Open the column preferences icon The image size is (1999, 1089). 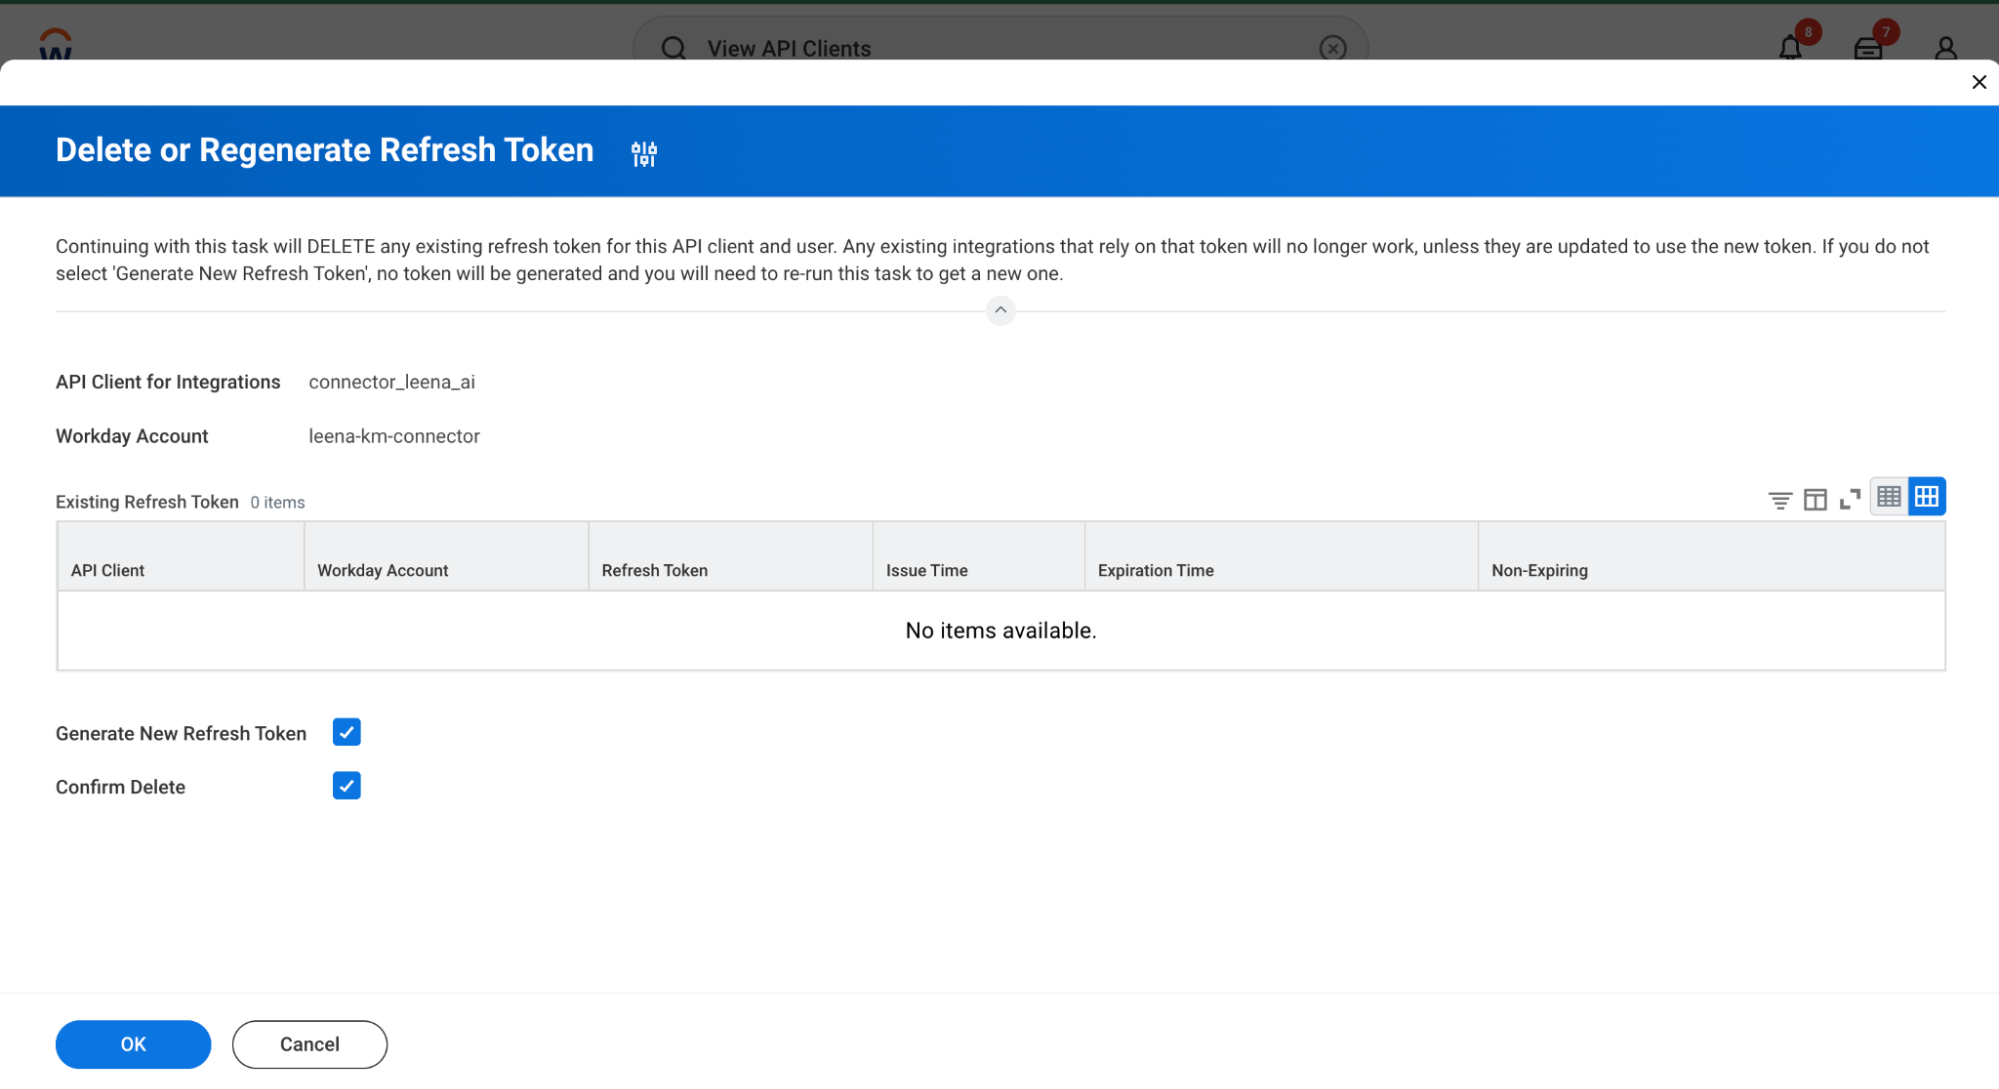(x=1814, y=499)
